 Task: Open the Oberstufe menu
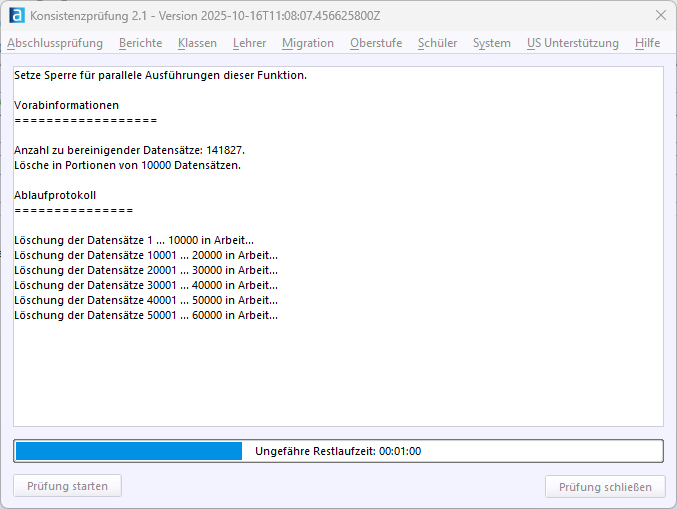pos(376,43)
